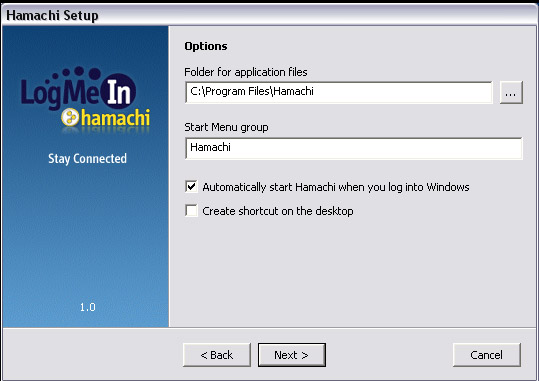Click Create shortcut on the desktop label

[x=278, y=211]
